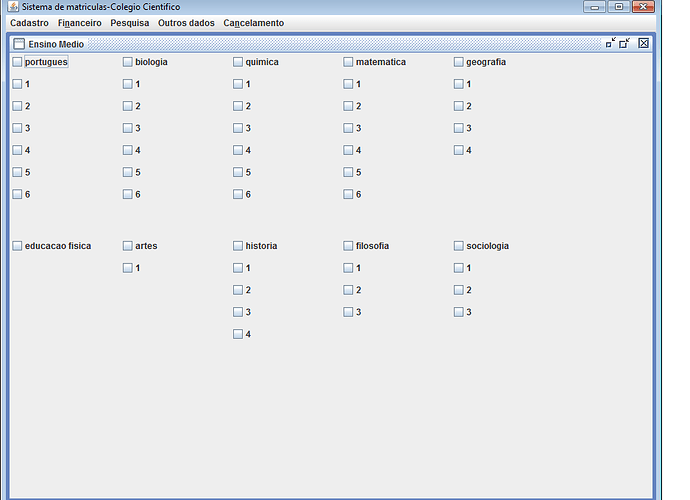The image size is (690, 500).
Task: Toggle the artes checkbox
Action: click(140, 246)
